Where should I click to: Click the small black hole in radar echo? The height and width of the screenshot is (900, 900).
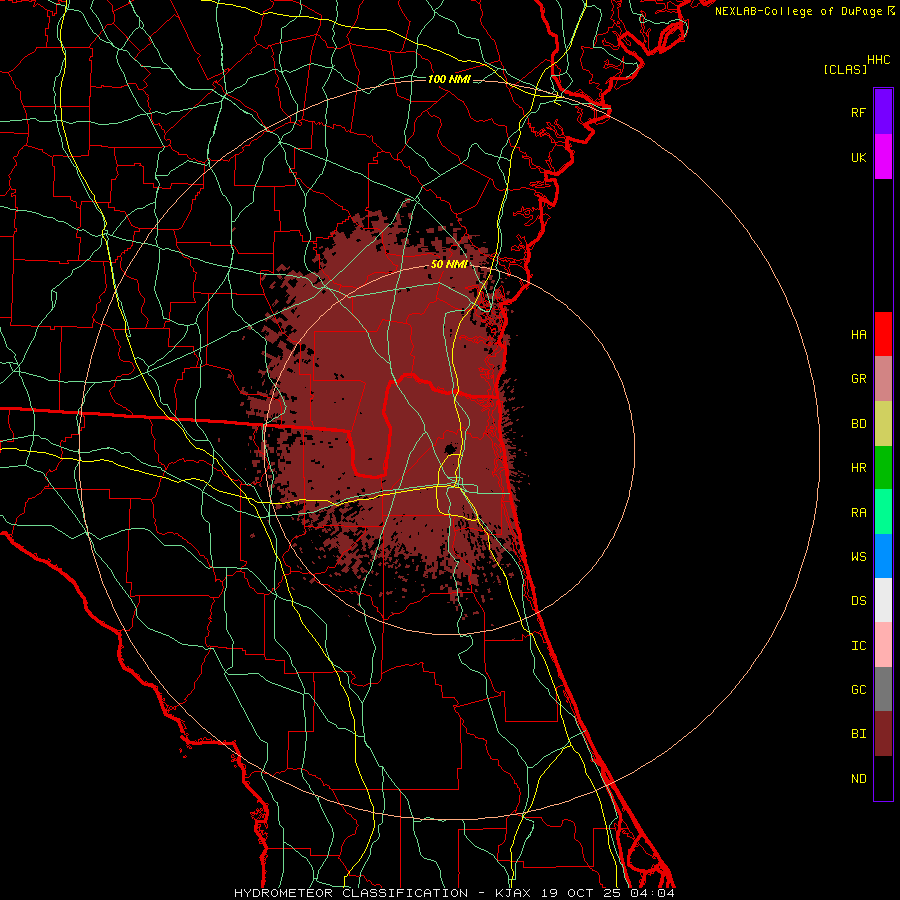pos(449,448)
